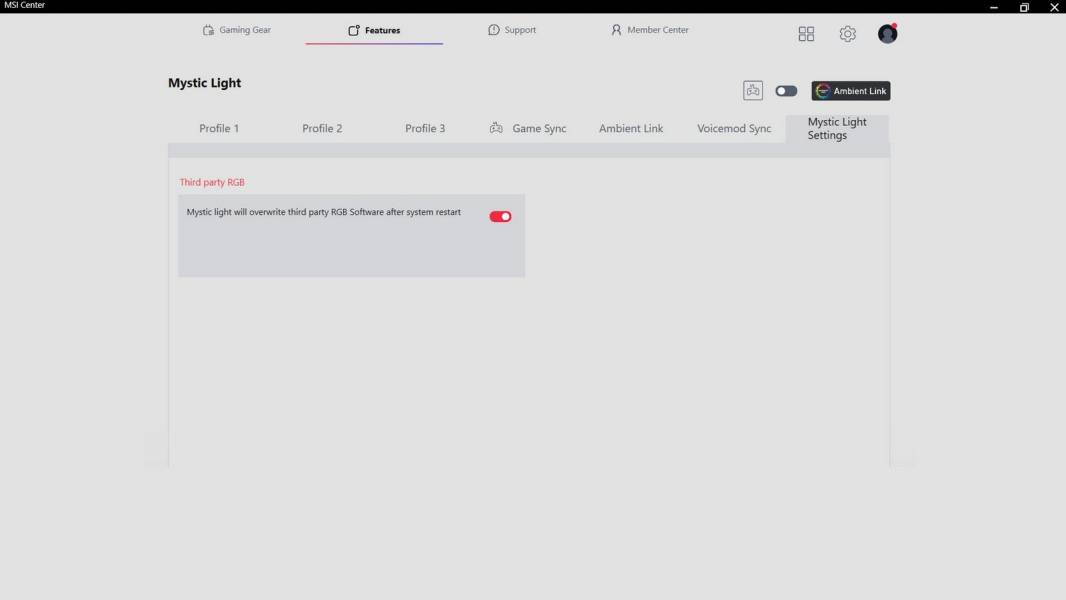Click the Member Center person icon

pos(616,30)
